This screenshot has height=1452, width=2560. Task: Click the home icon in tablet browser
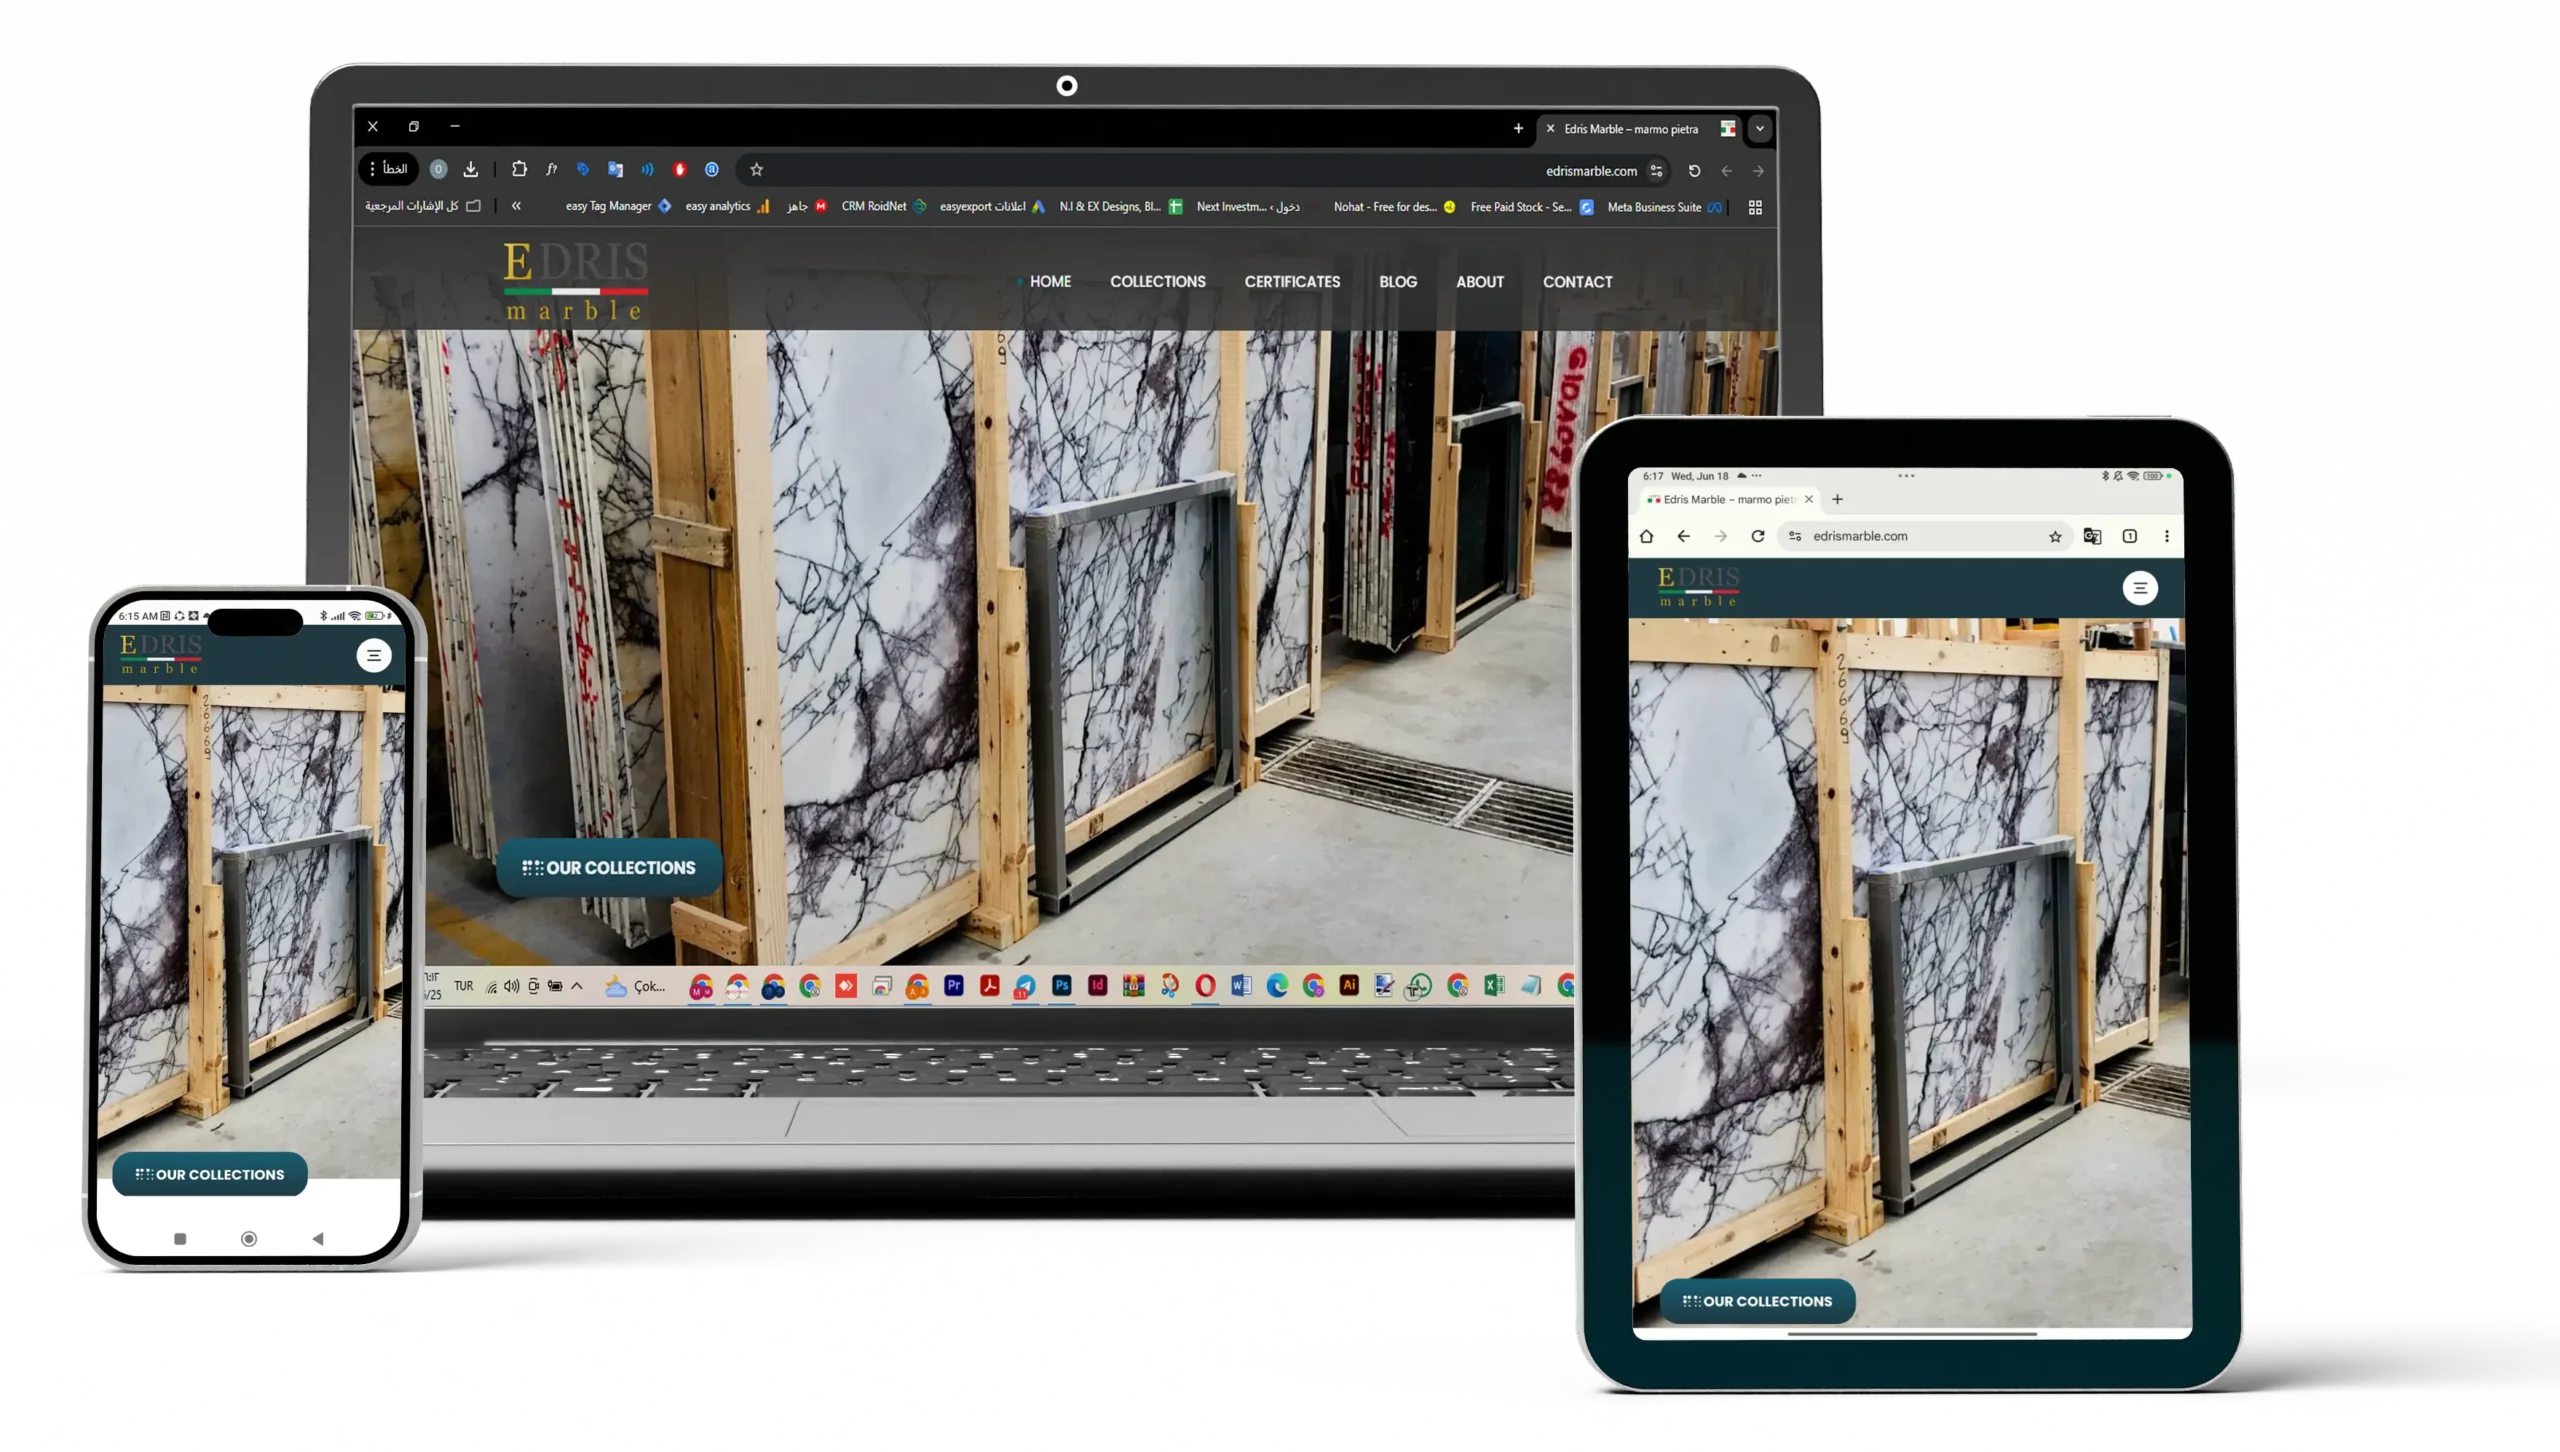point(1647,536)
